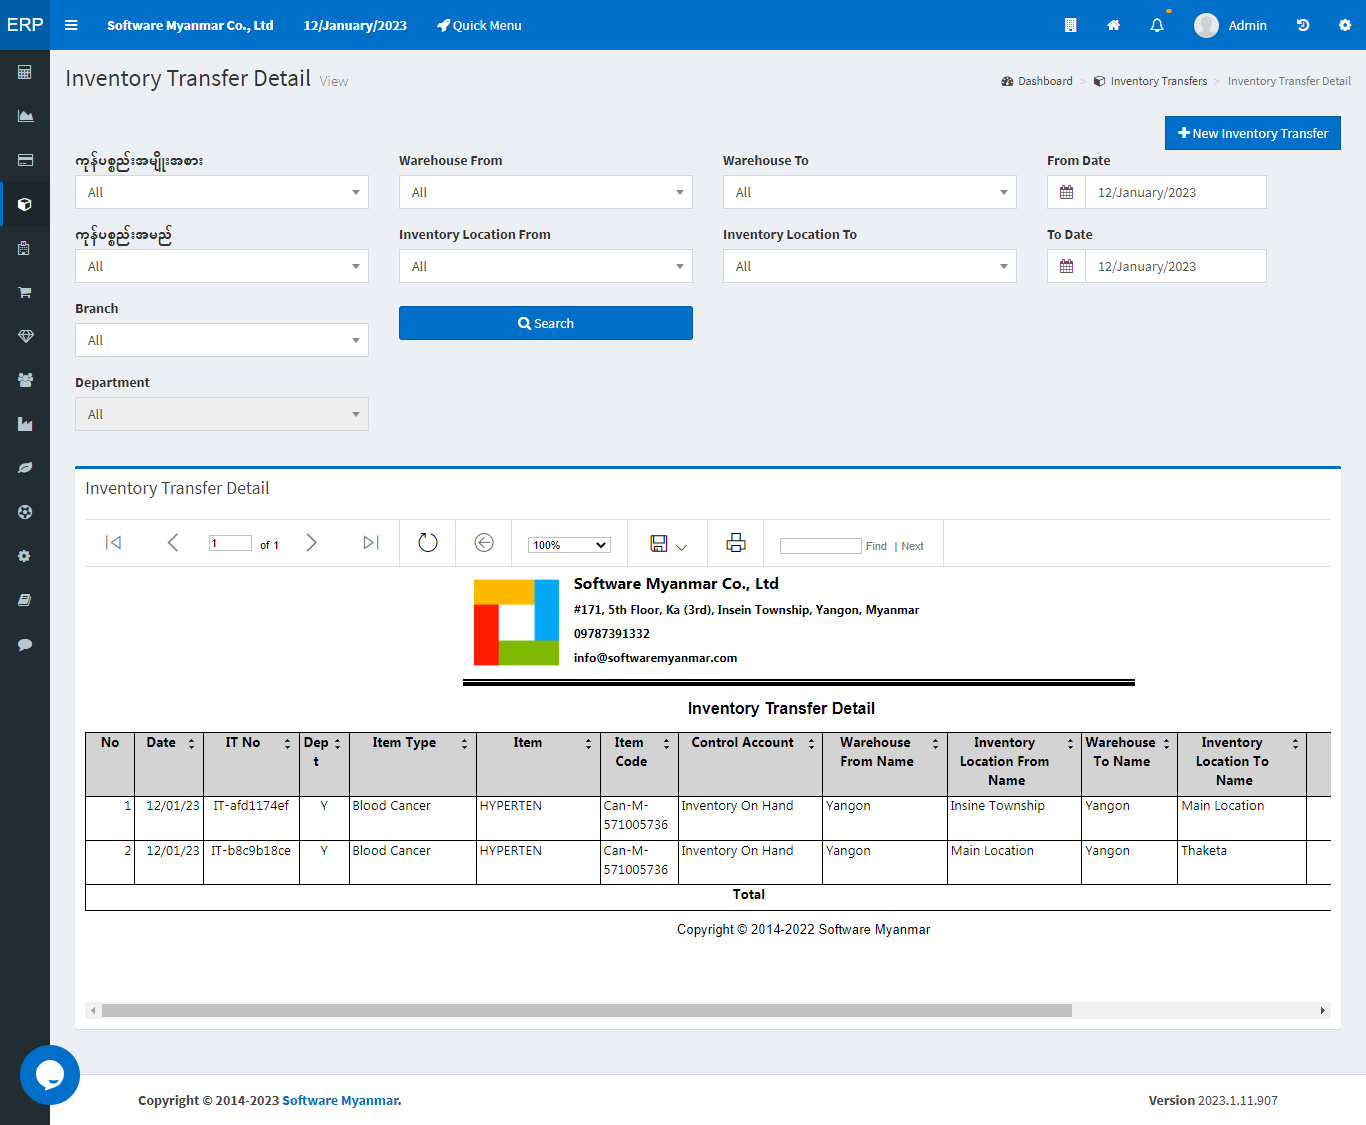The image size is (1366, 1125).
Task: Open chat comment icon in sidebar
Action: pyautogui.click(x=25, y=644)
